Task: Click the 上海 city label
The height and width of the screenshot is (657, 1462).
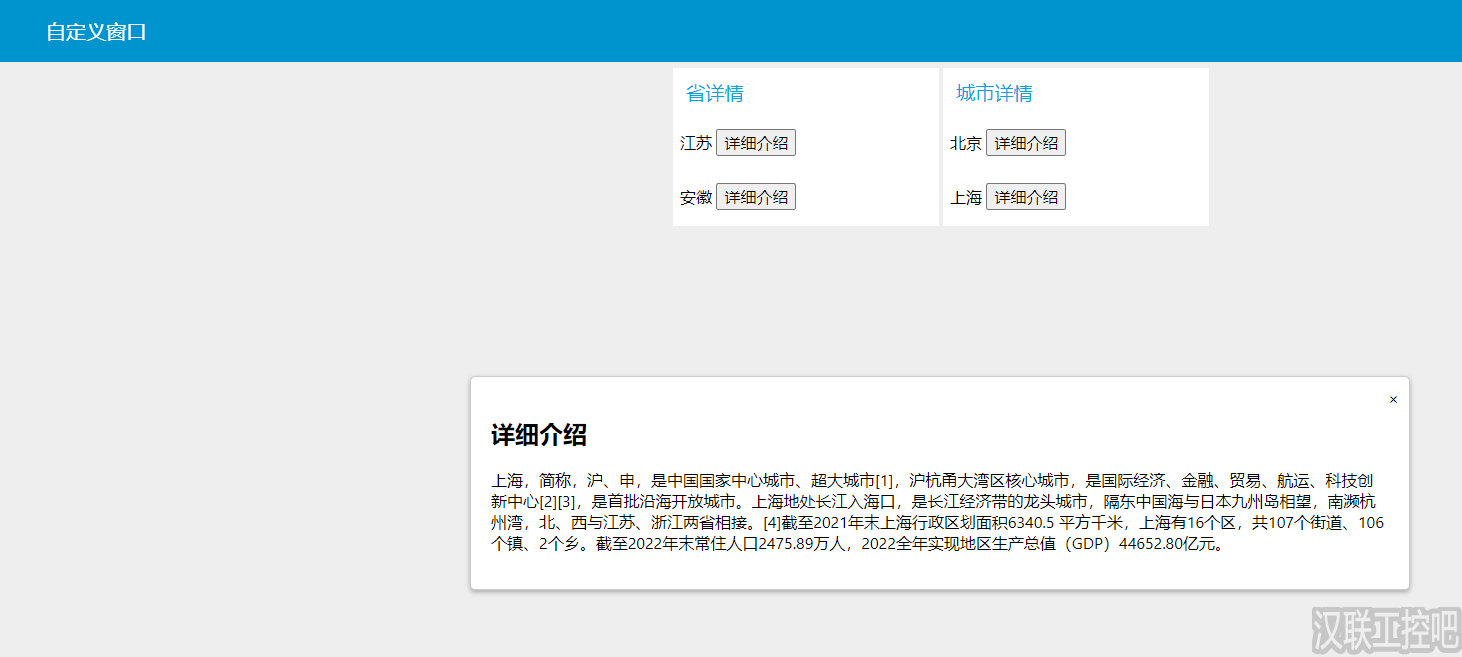Action: [965, 197]
